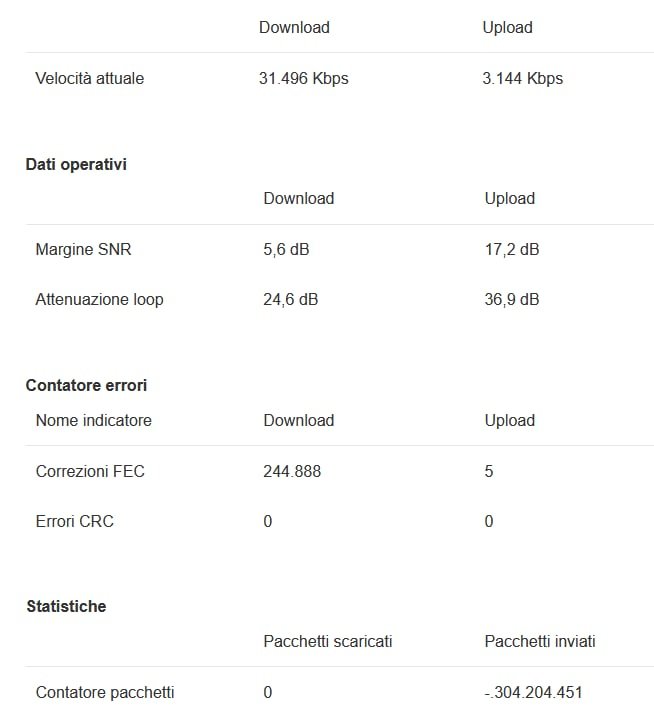Click the Pacchetti inviati column header
This screenshot has width=654, height=721.
(540, 641)
